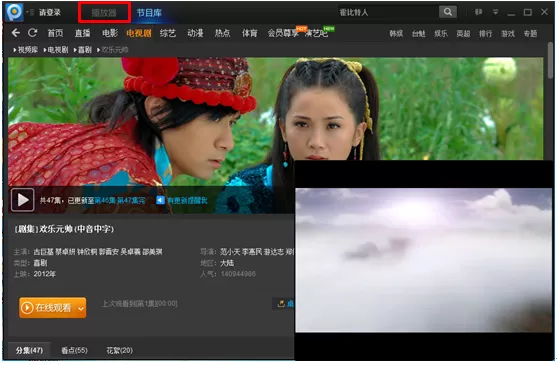The height and width of the screenshot is (365, 557).
Task: Click the skin icon in the title bar
Action: click(478, 12)
